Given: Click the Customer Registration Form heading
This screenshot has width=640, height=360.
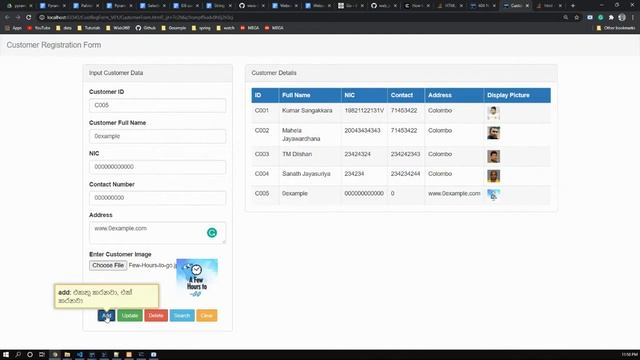Looking at the screenshot, I should 54,45.
